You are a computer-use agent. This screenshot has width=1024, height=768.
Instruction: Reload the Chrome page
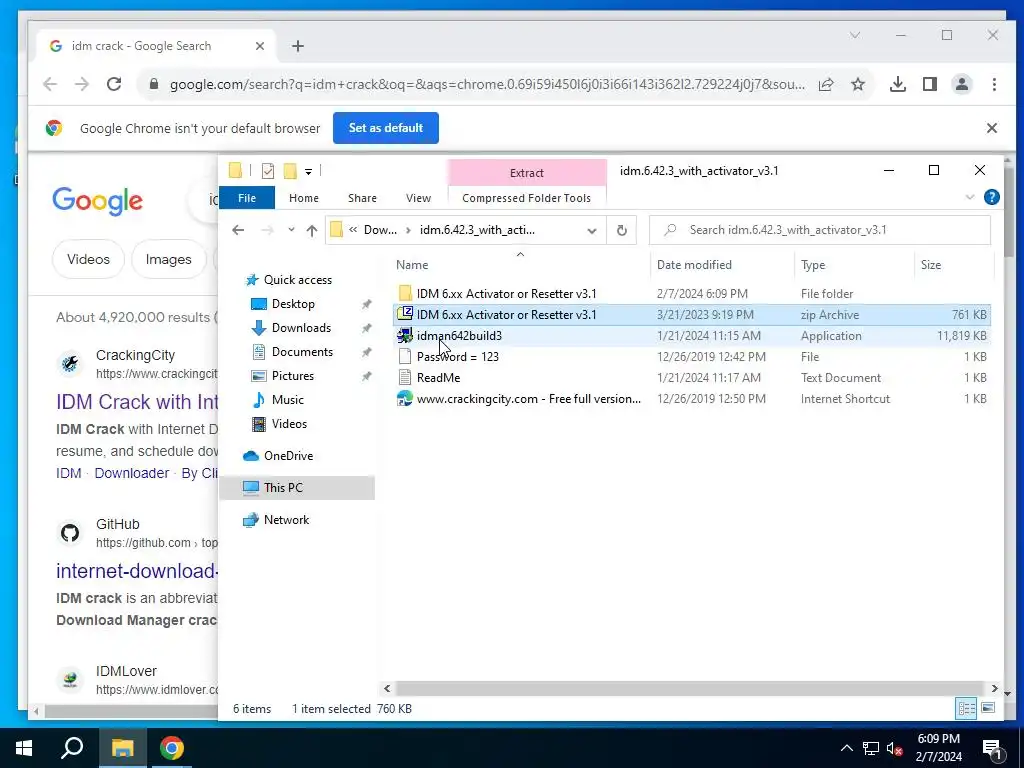pyautogui.click(x=114, y=84)
